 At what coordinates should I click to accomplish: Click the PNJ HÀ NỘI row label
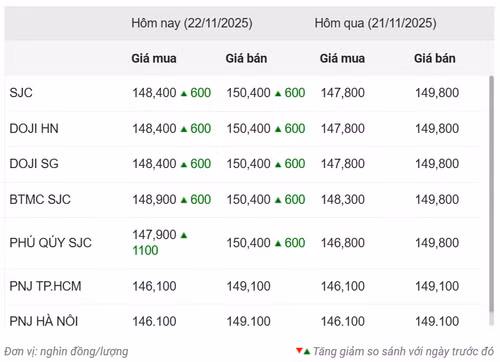click(x=44, y=321)
